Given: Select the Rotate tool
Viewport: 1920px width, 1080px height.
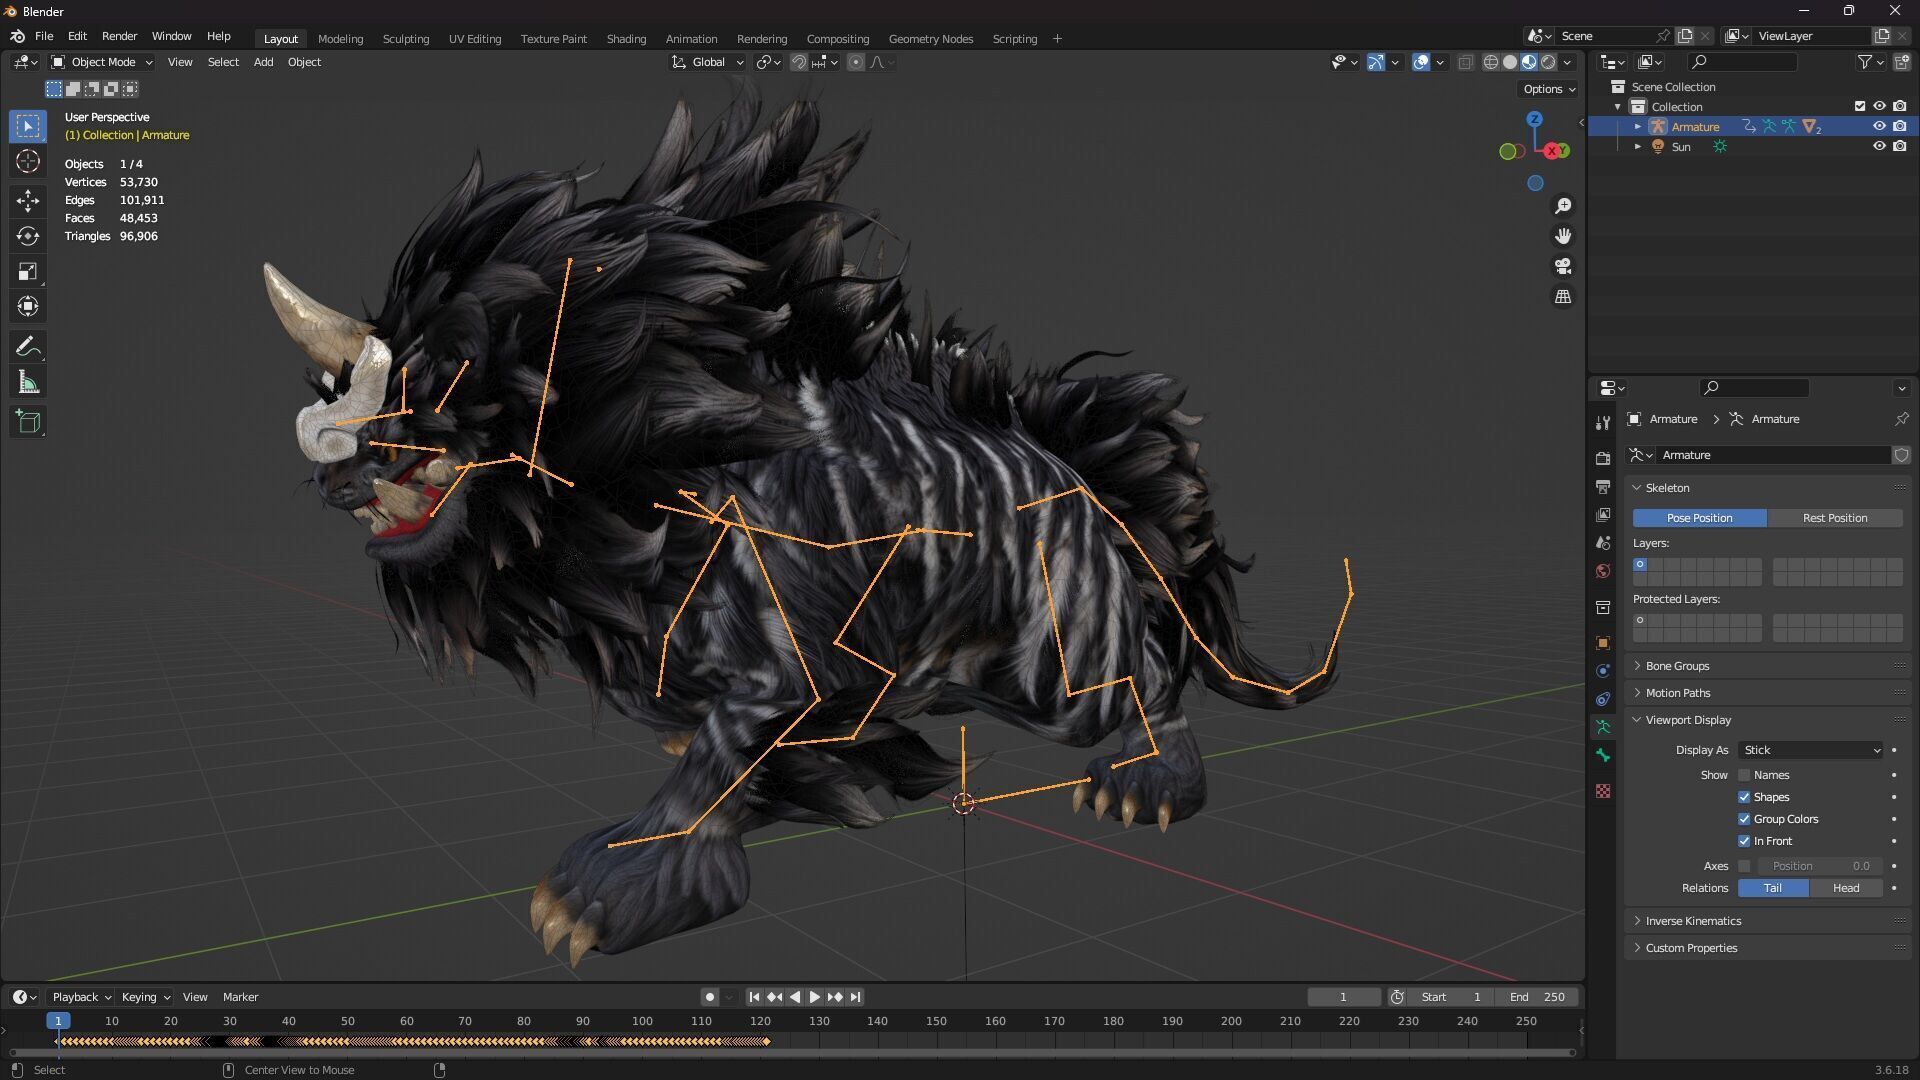Looking at the screenshot, I should click(28, 236).
